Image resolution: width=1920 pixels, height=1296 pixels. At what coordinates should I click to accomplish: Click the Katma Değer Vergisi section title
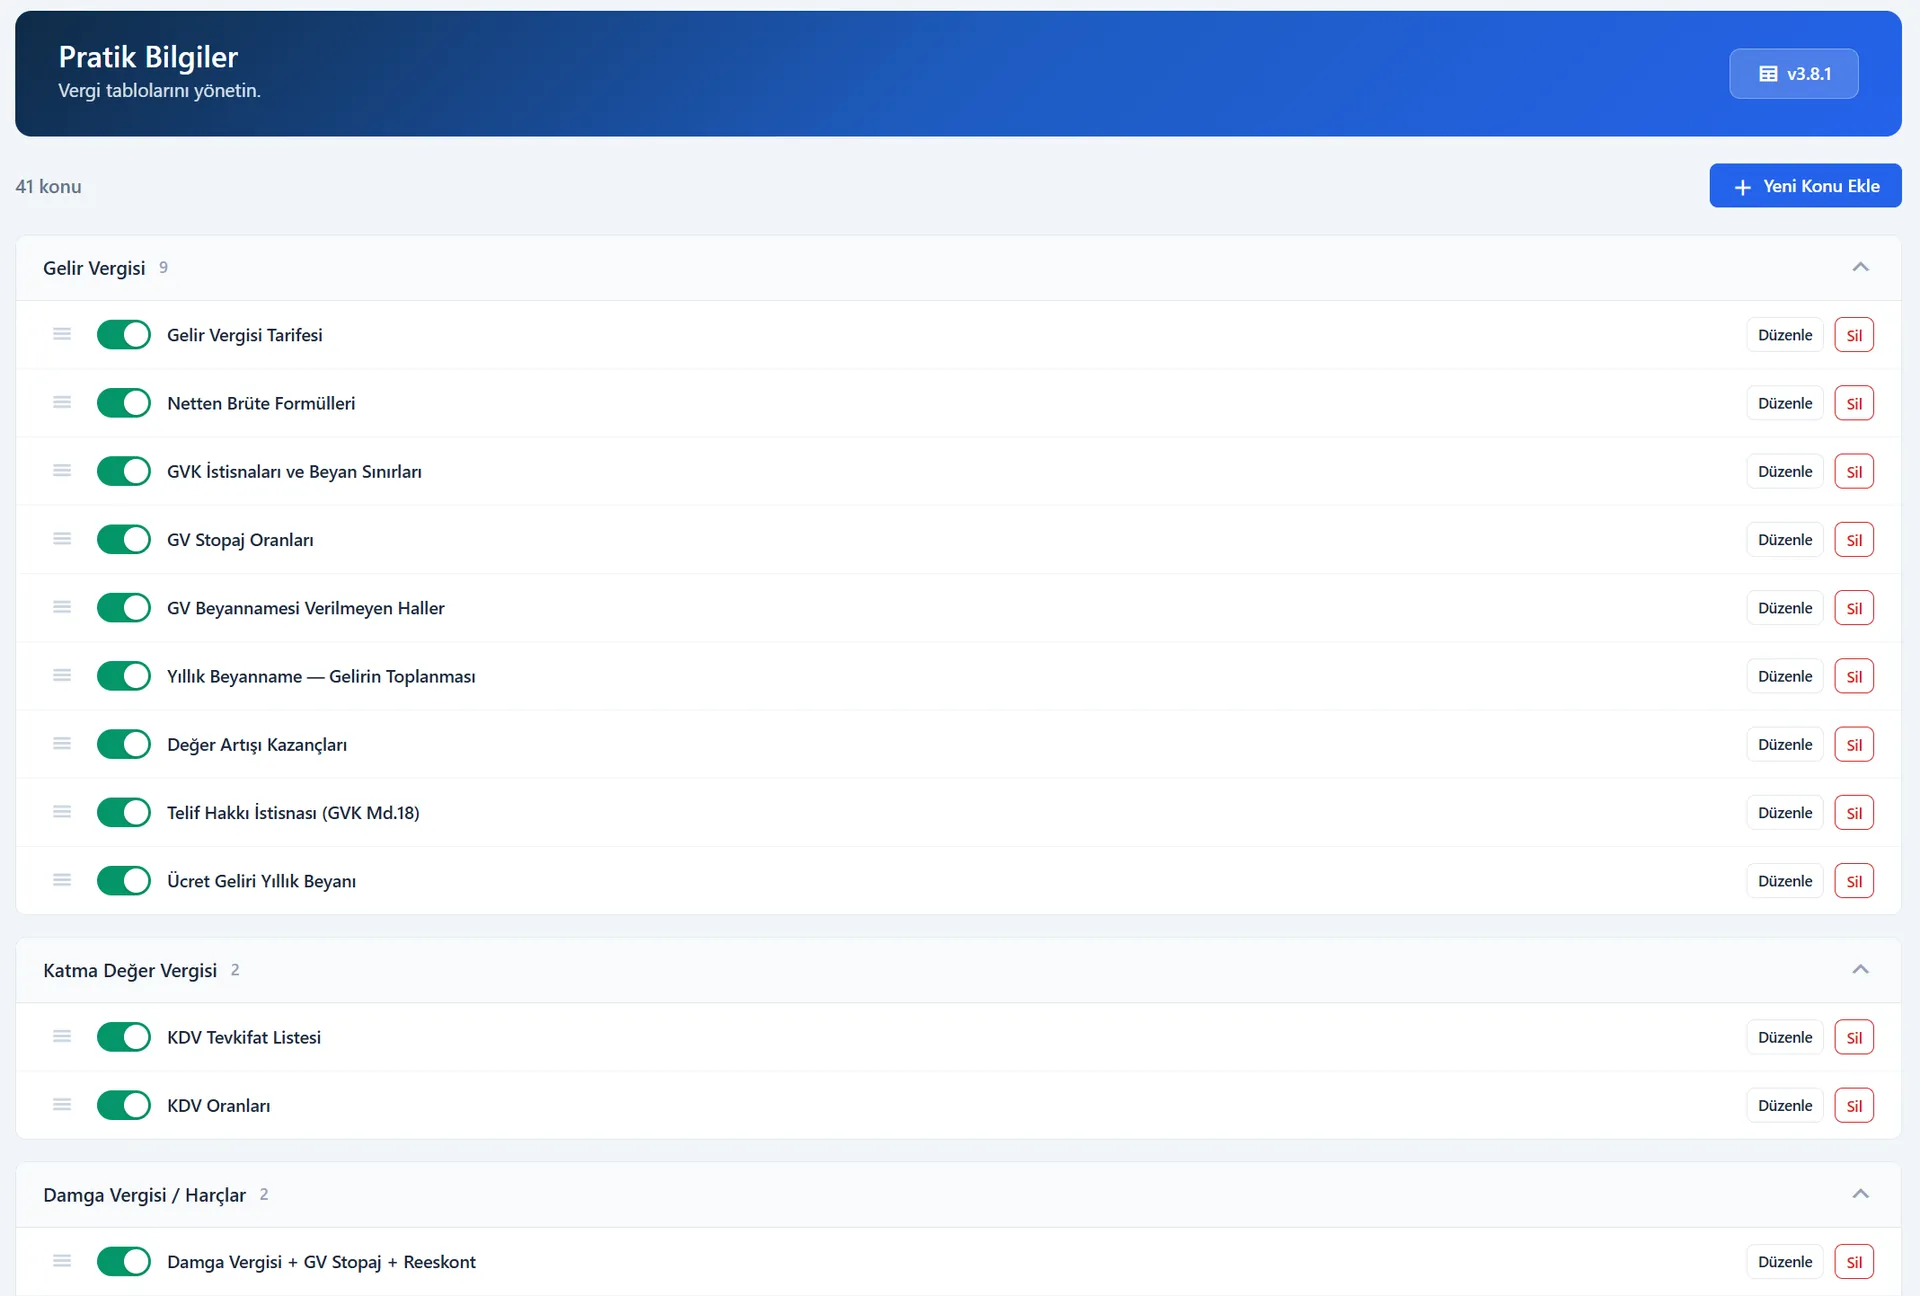pos(130,970)
